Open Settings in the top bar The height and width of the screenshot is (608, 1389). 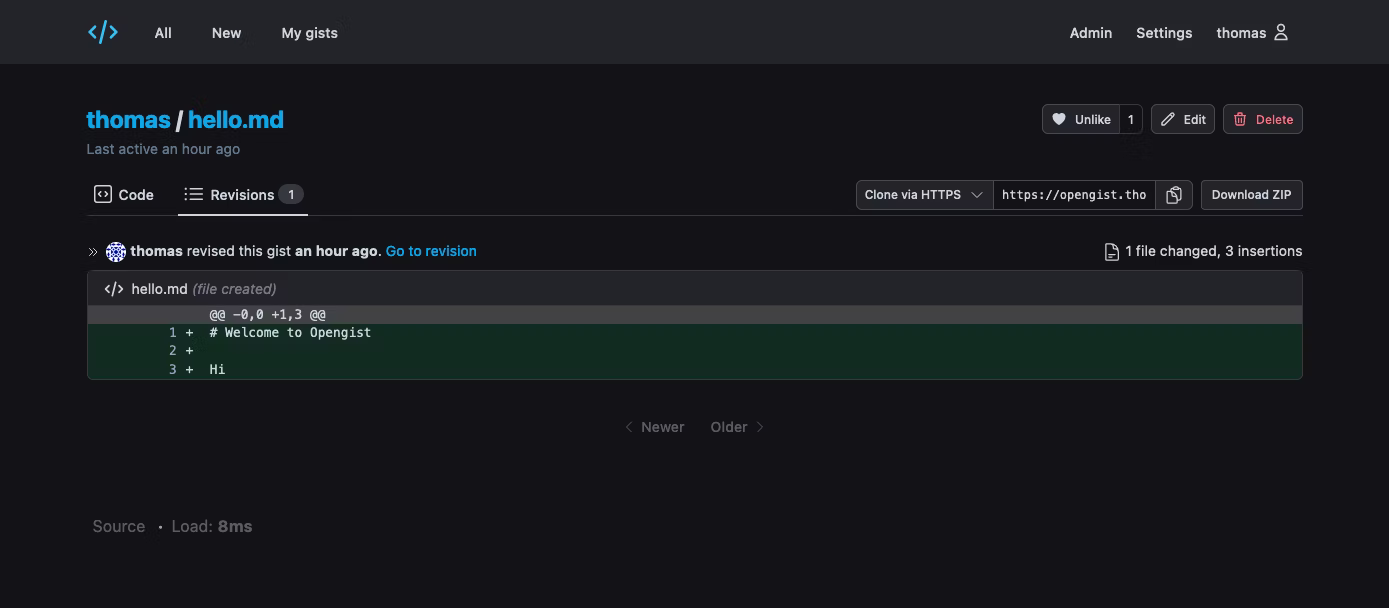[x=1164, y=33]
